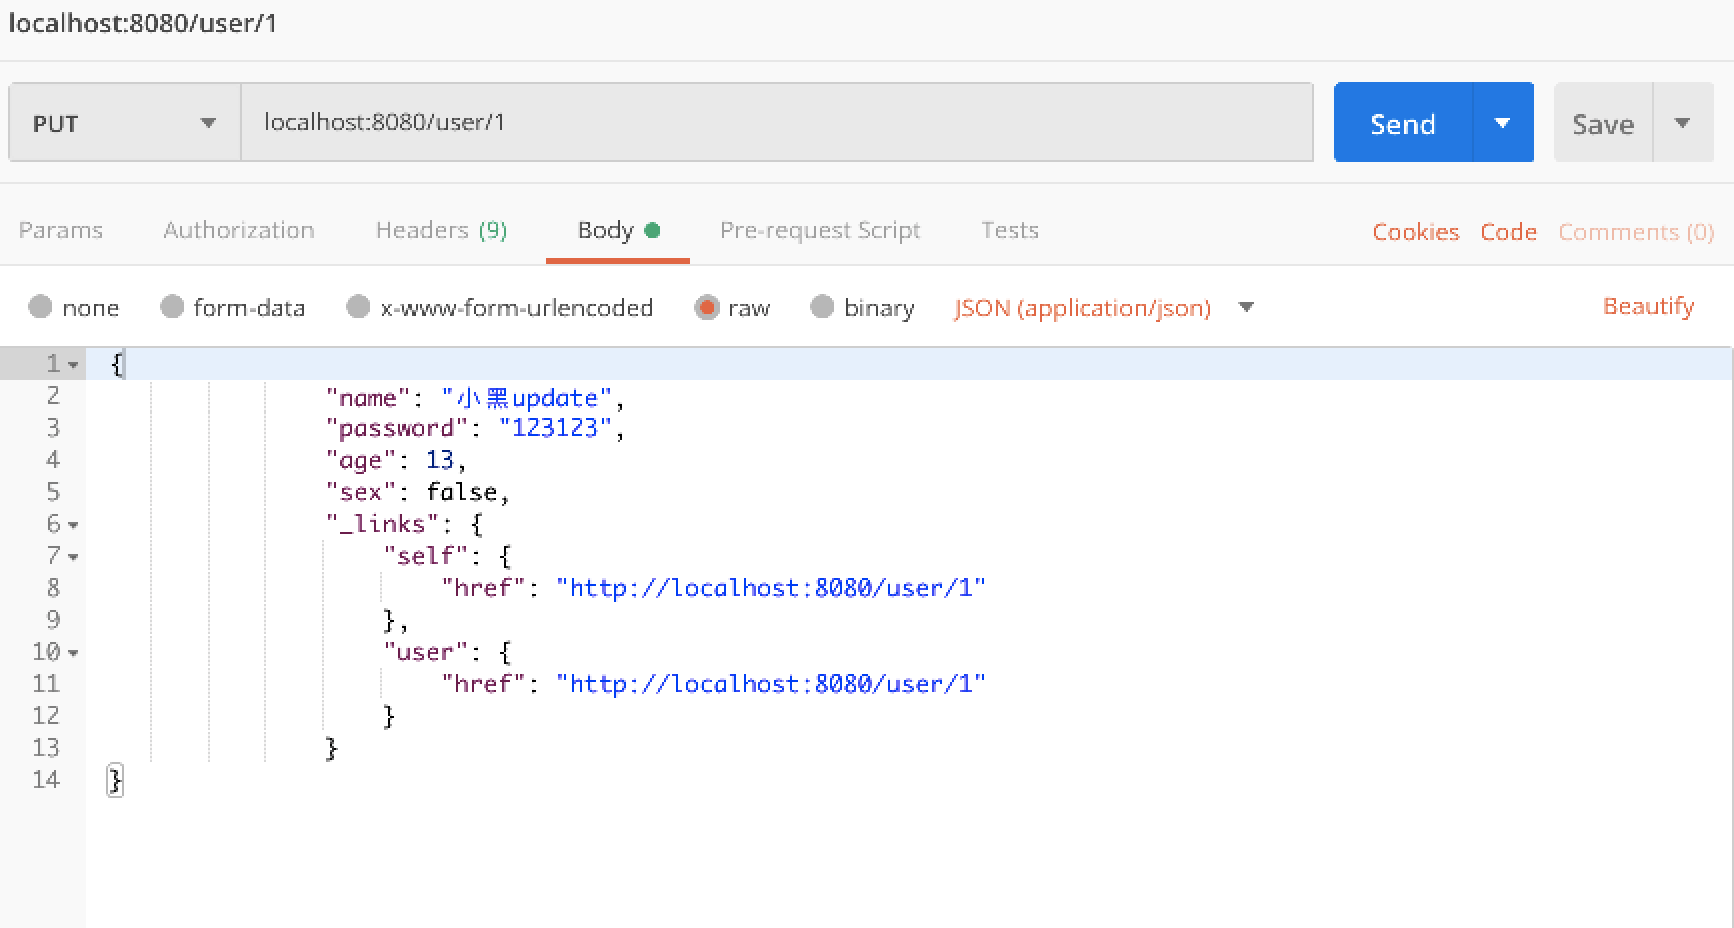The height and width of the screenshot is (928, 1734).
Task: Open the Save button dropdown arrow
Action: (x=1683, y=123)
